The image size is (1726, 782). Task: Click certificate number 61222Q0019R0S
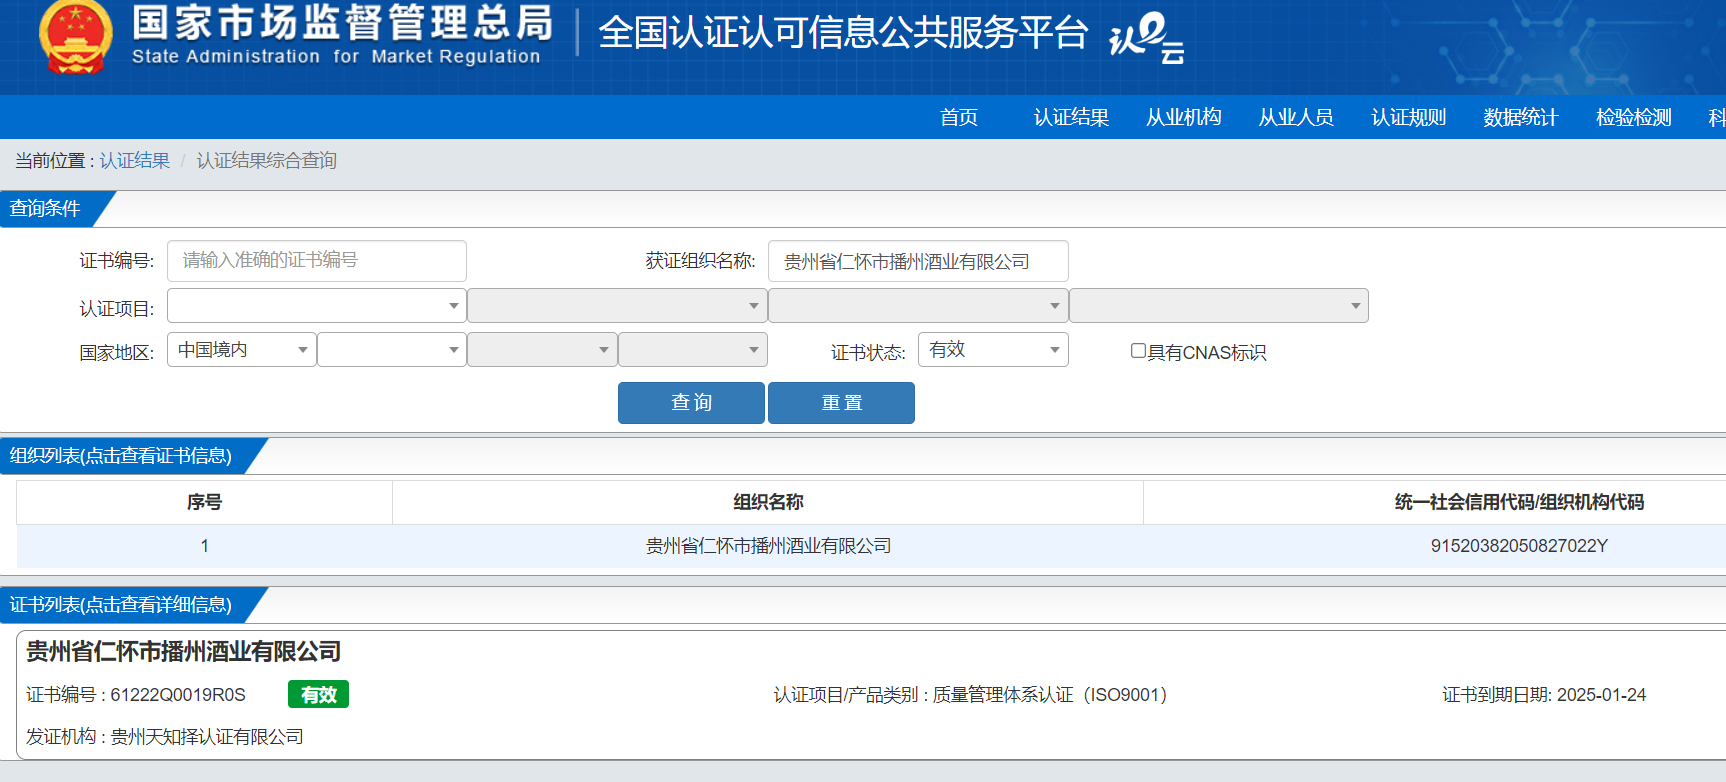coord(178,695)
